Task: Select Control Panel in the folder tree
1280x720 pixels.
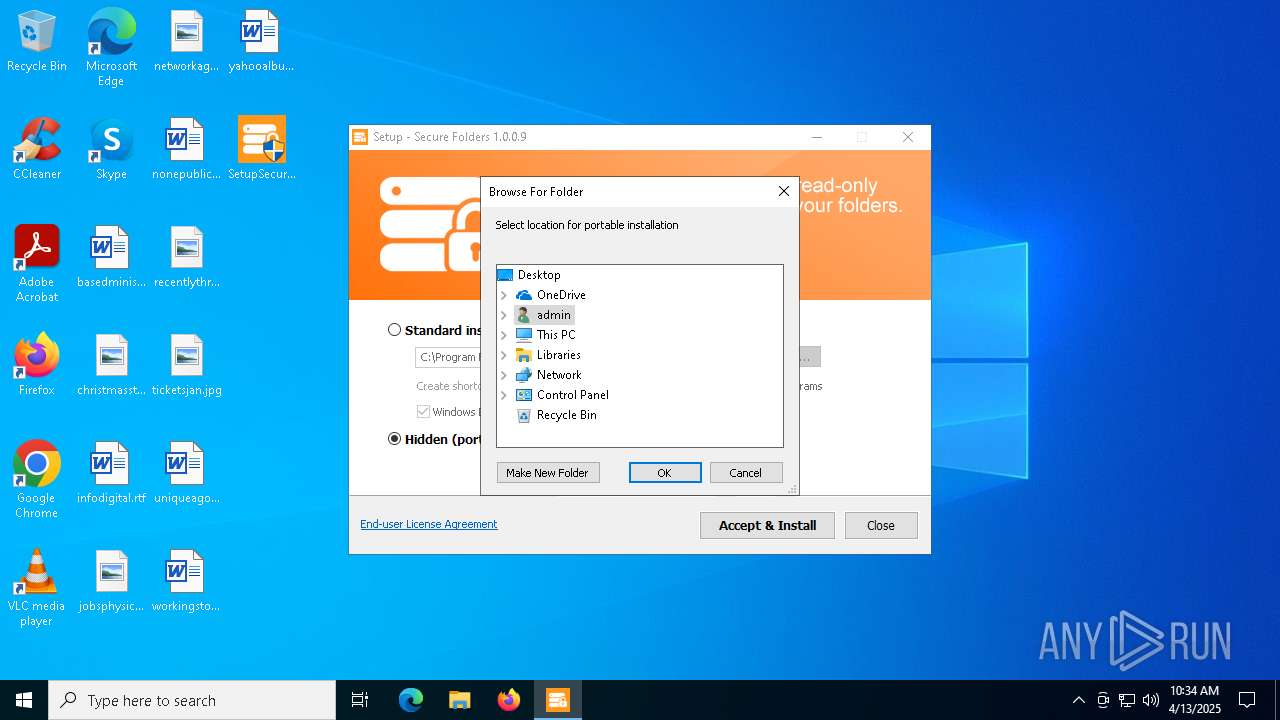Action: (562, 395)
